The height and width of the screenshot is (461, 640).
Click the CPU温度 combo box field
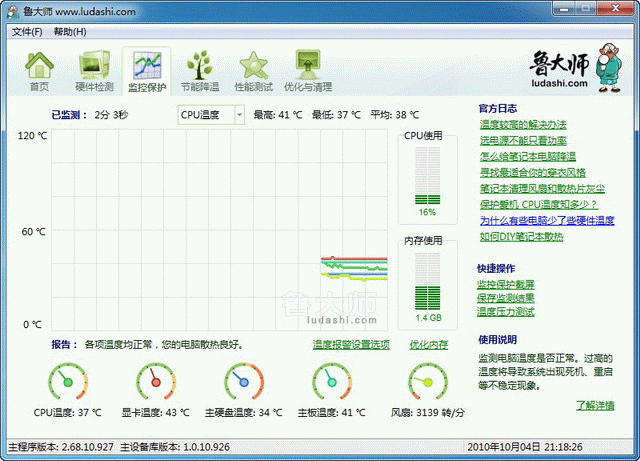[211, 115]
